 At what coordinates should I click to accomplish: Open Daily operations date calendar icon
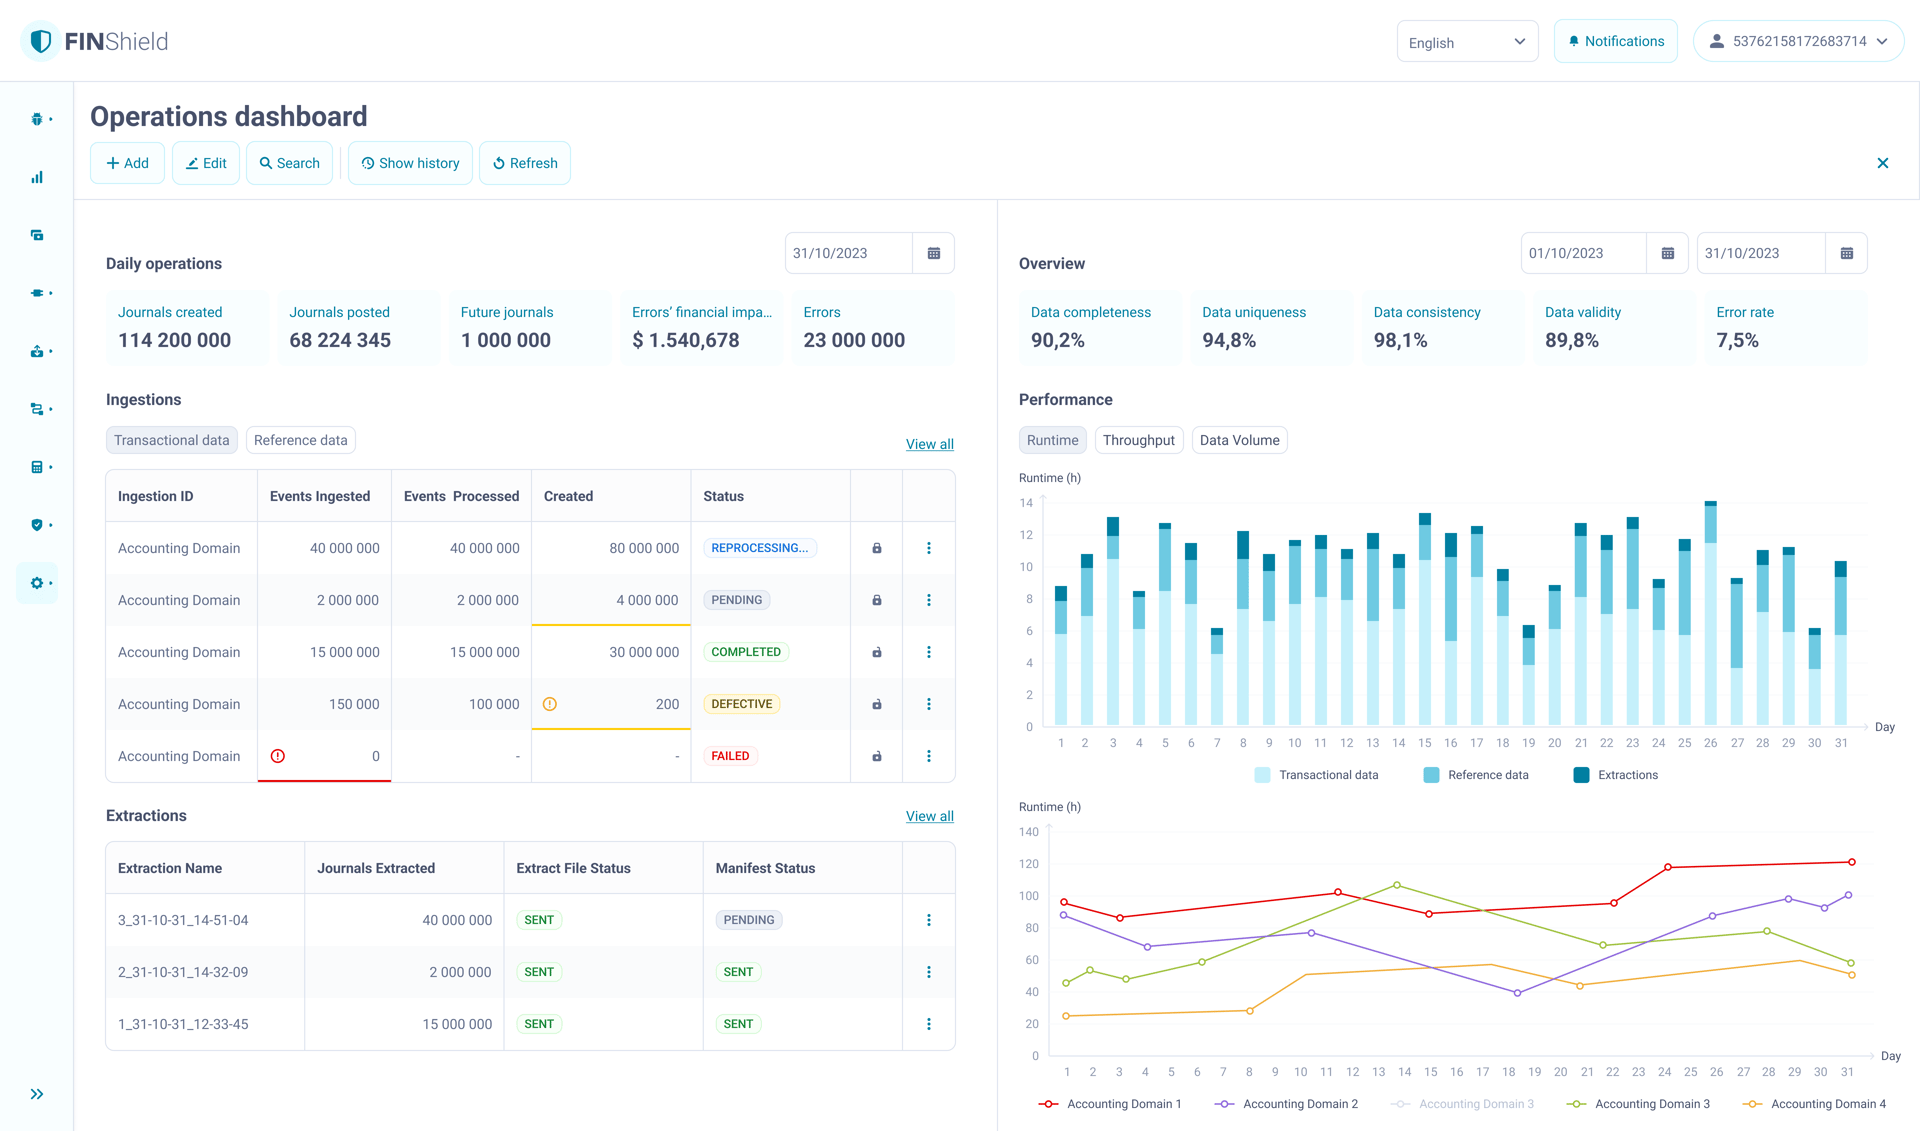pyautogui.click(x=934, y=253)
